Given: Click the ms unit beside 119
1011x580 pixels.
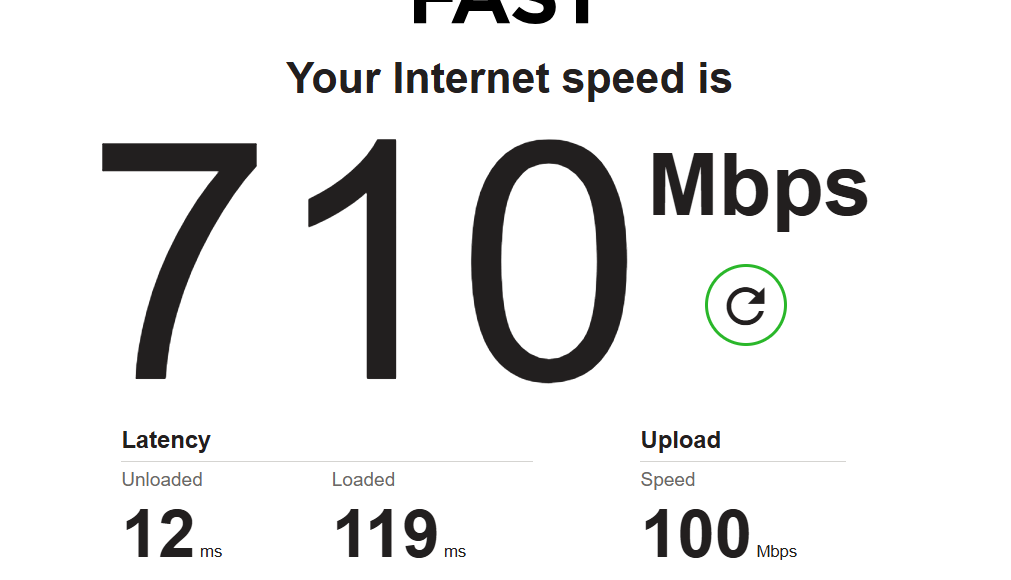Looking at the screenshot, I should click(455, 552).
